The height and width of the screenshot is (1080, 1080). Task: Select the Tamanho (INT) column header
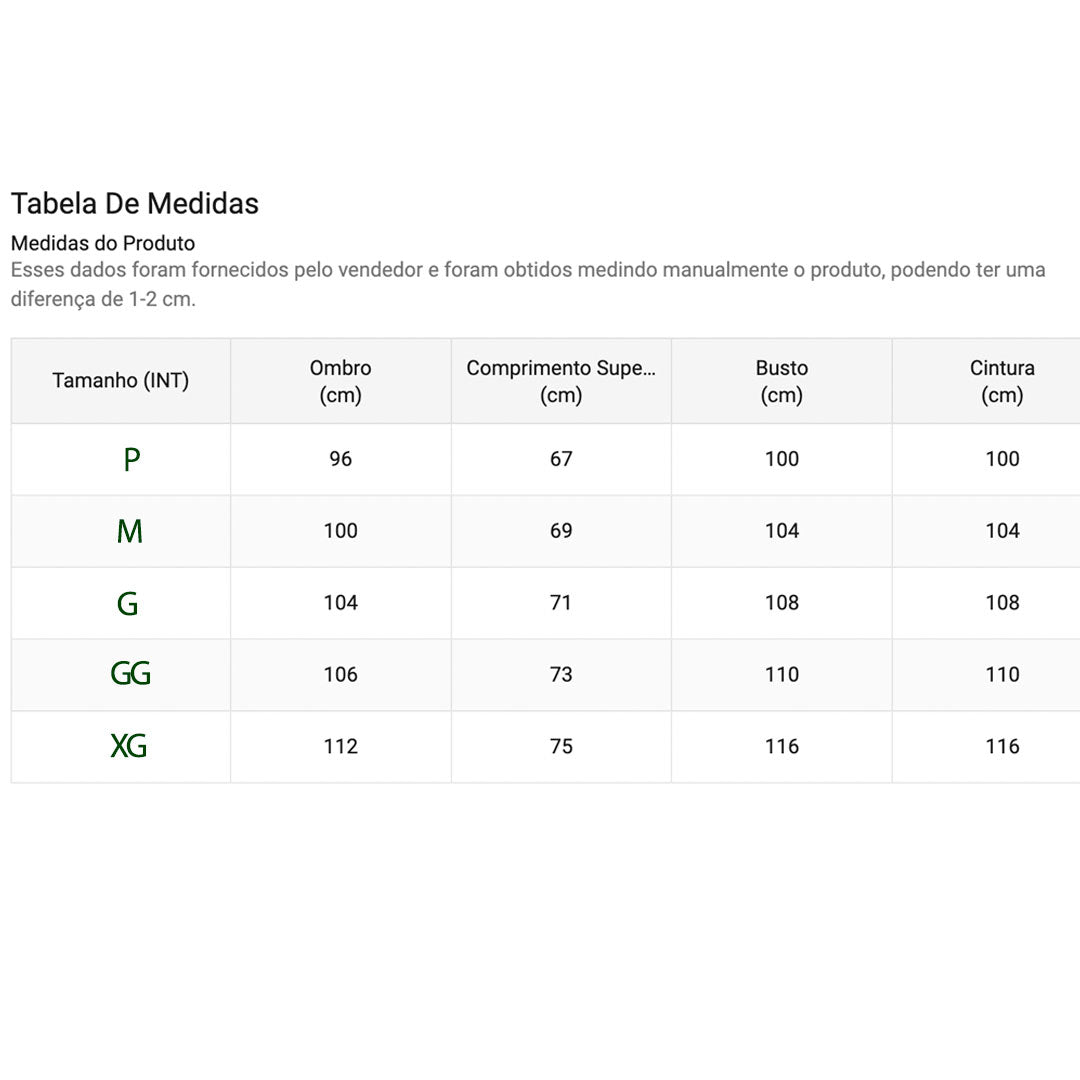tap(121, 380)
